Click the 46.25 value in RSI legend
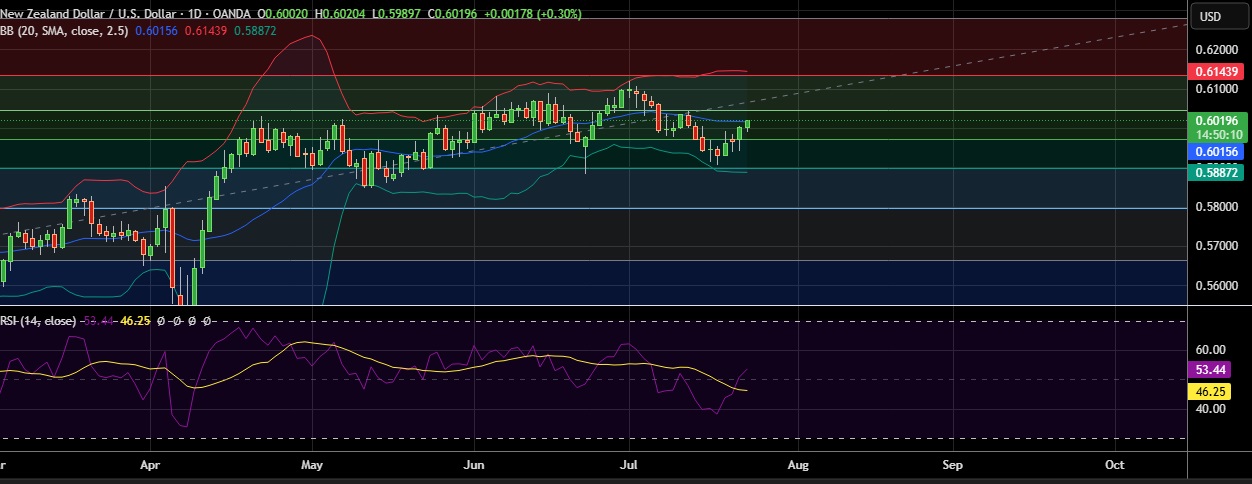The width and height of the screenshot is (1252, 484). point(136,322)
